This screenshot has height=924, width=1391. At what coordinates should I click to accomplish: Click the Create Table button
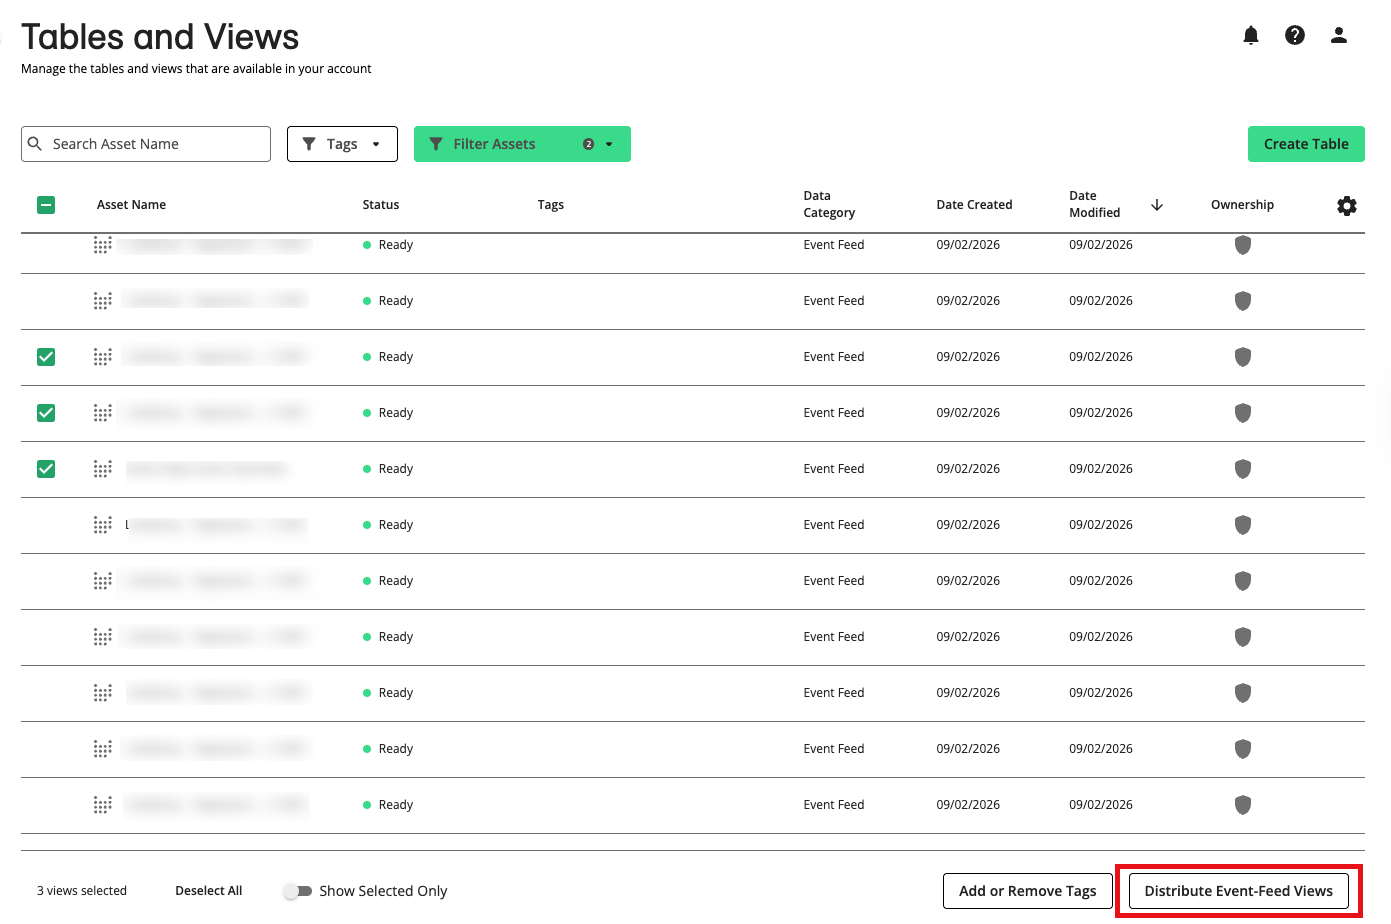click(1306, 143)
